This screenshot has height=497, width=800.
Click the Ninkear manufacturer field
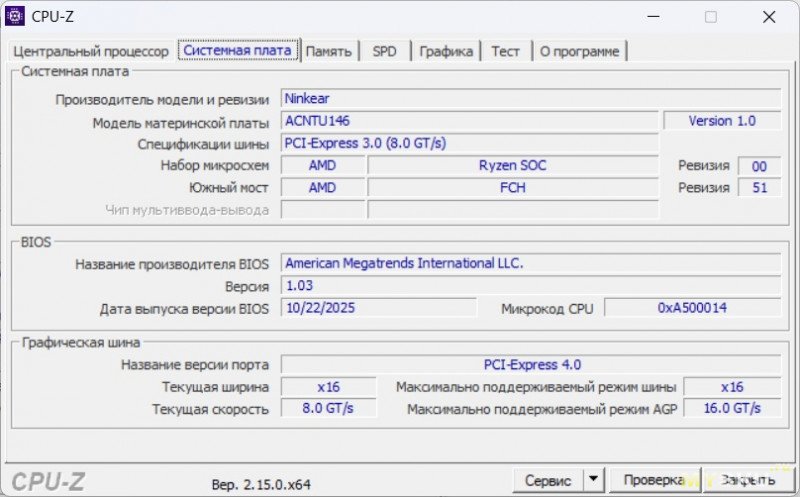(529, 99)
